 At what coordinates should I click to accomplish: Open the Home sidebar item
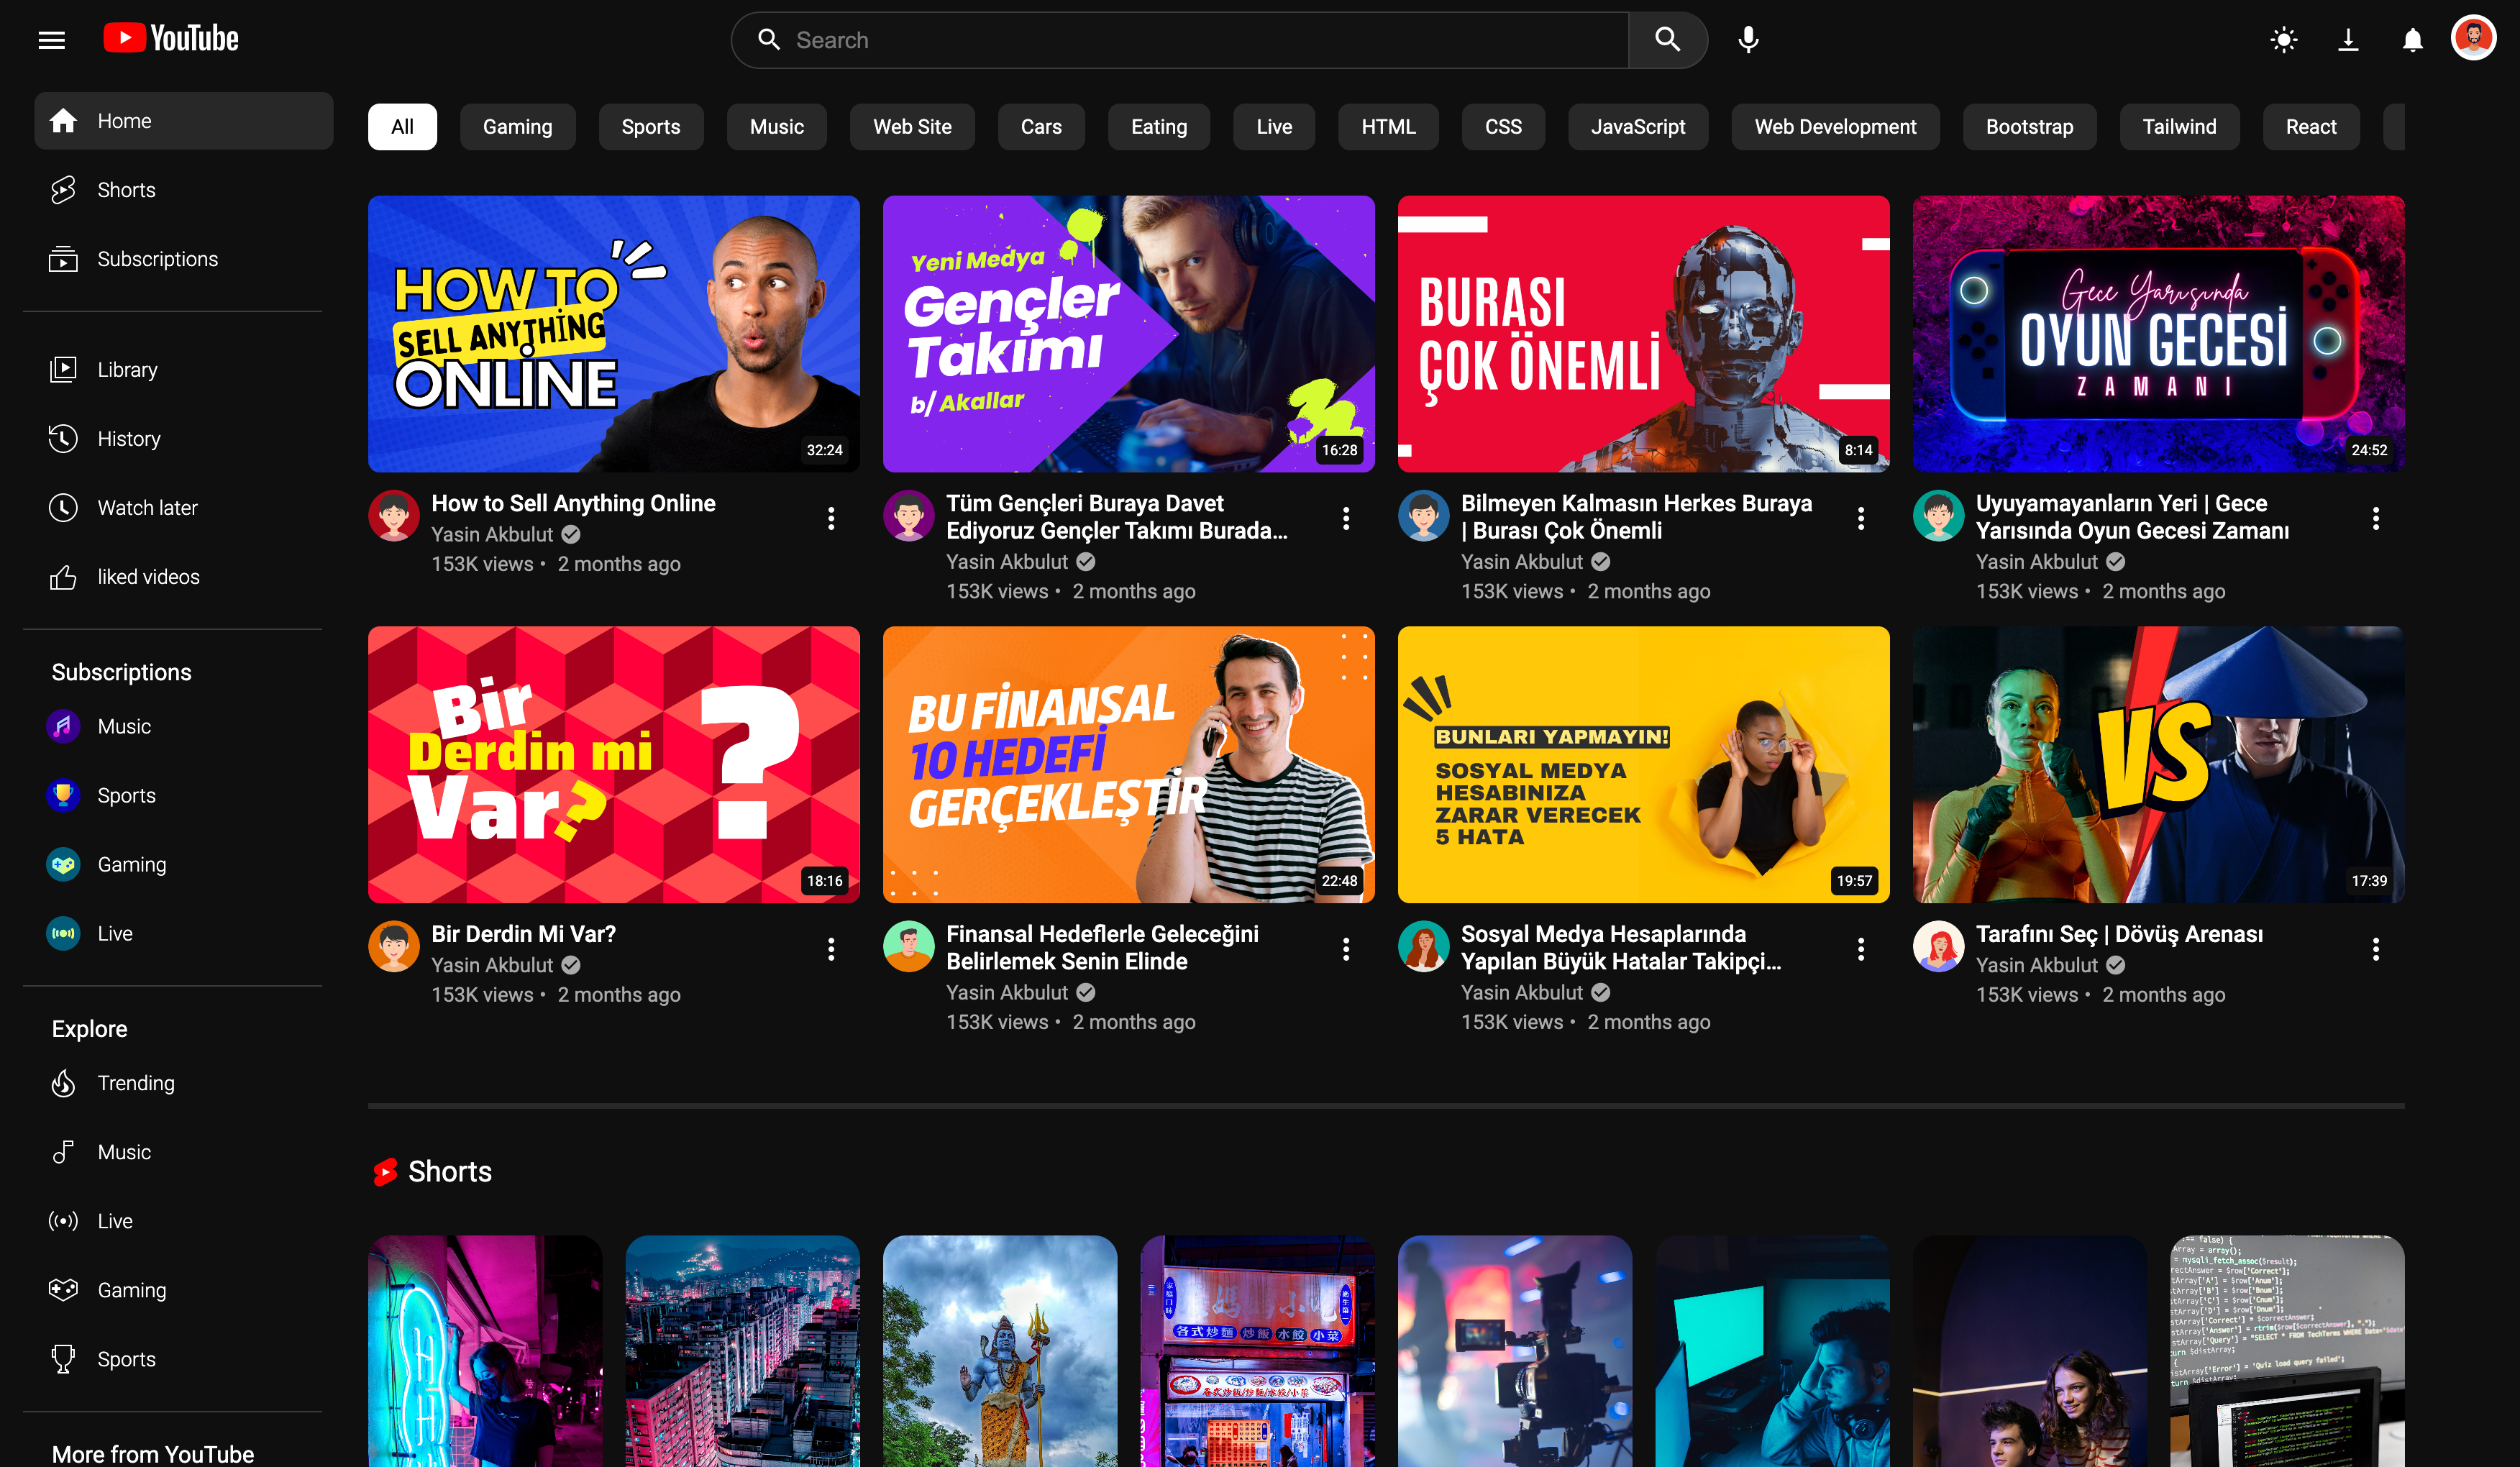coord(184,121)
